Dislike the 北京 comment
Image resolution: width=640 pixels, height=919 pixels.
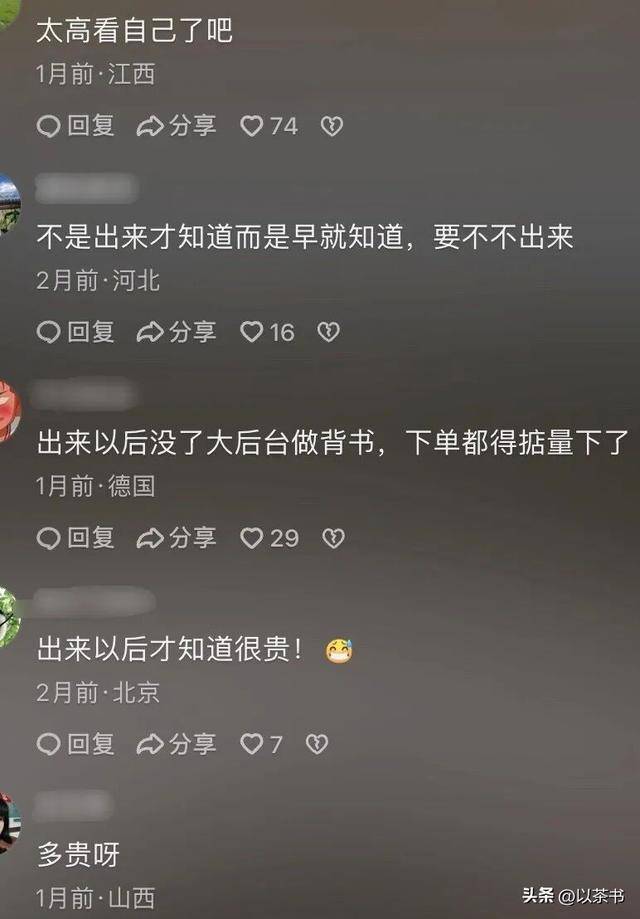pos(316,744)
